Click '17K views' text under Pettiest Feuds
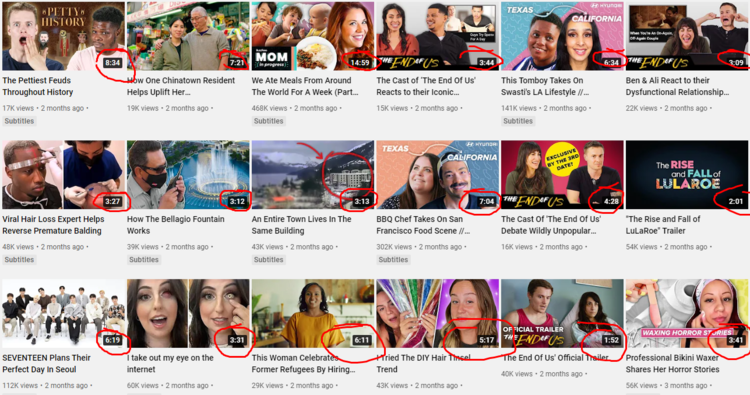This screenshot has width=750, height=395. pos(18,108)
